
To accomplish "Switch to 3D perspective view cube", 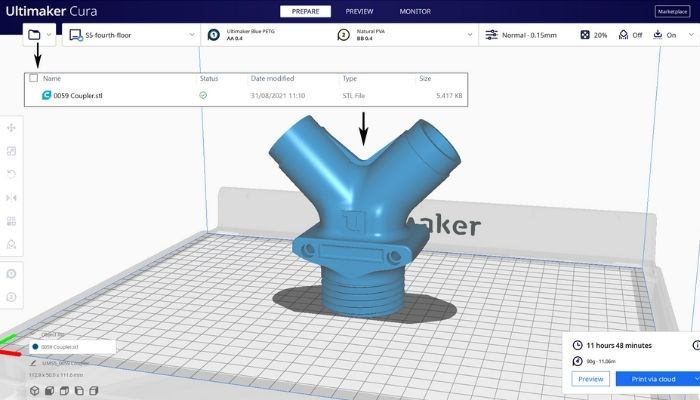I will tap(34, 391).
